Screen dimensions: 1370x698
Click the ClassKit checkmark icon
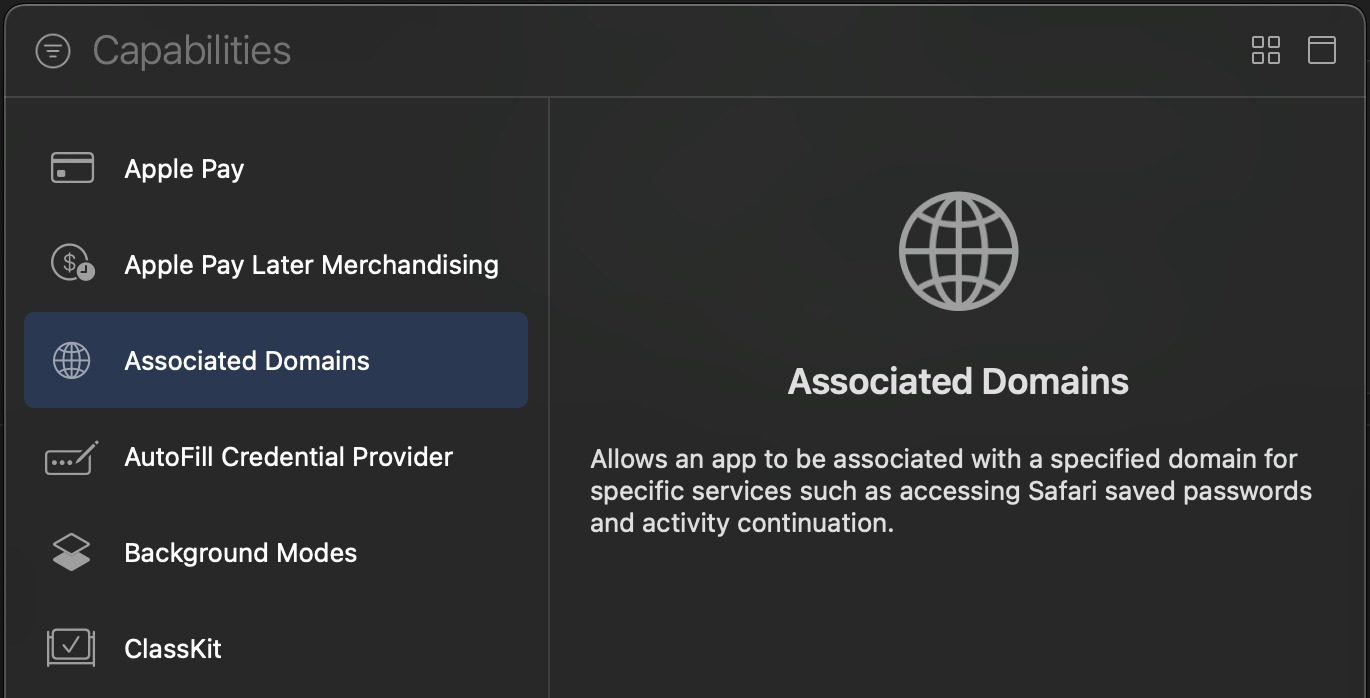(x=71, y=648)
